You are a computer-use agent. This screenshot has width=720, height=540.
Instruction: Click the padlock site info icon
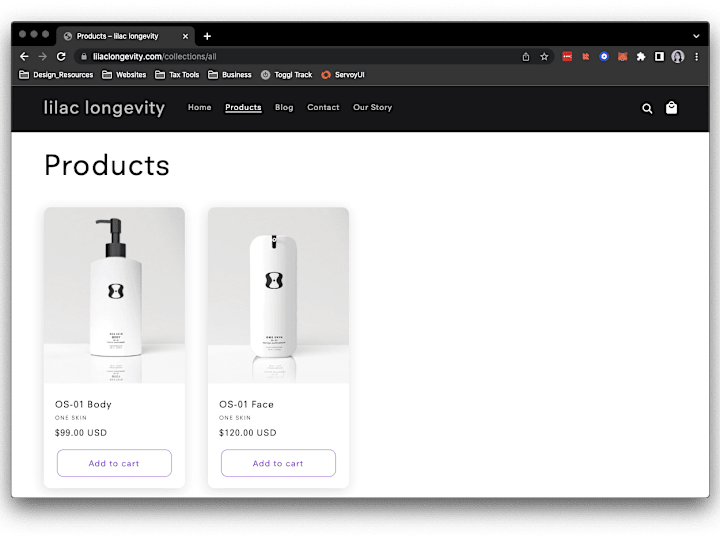pos(84,56)
